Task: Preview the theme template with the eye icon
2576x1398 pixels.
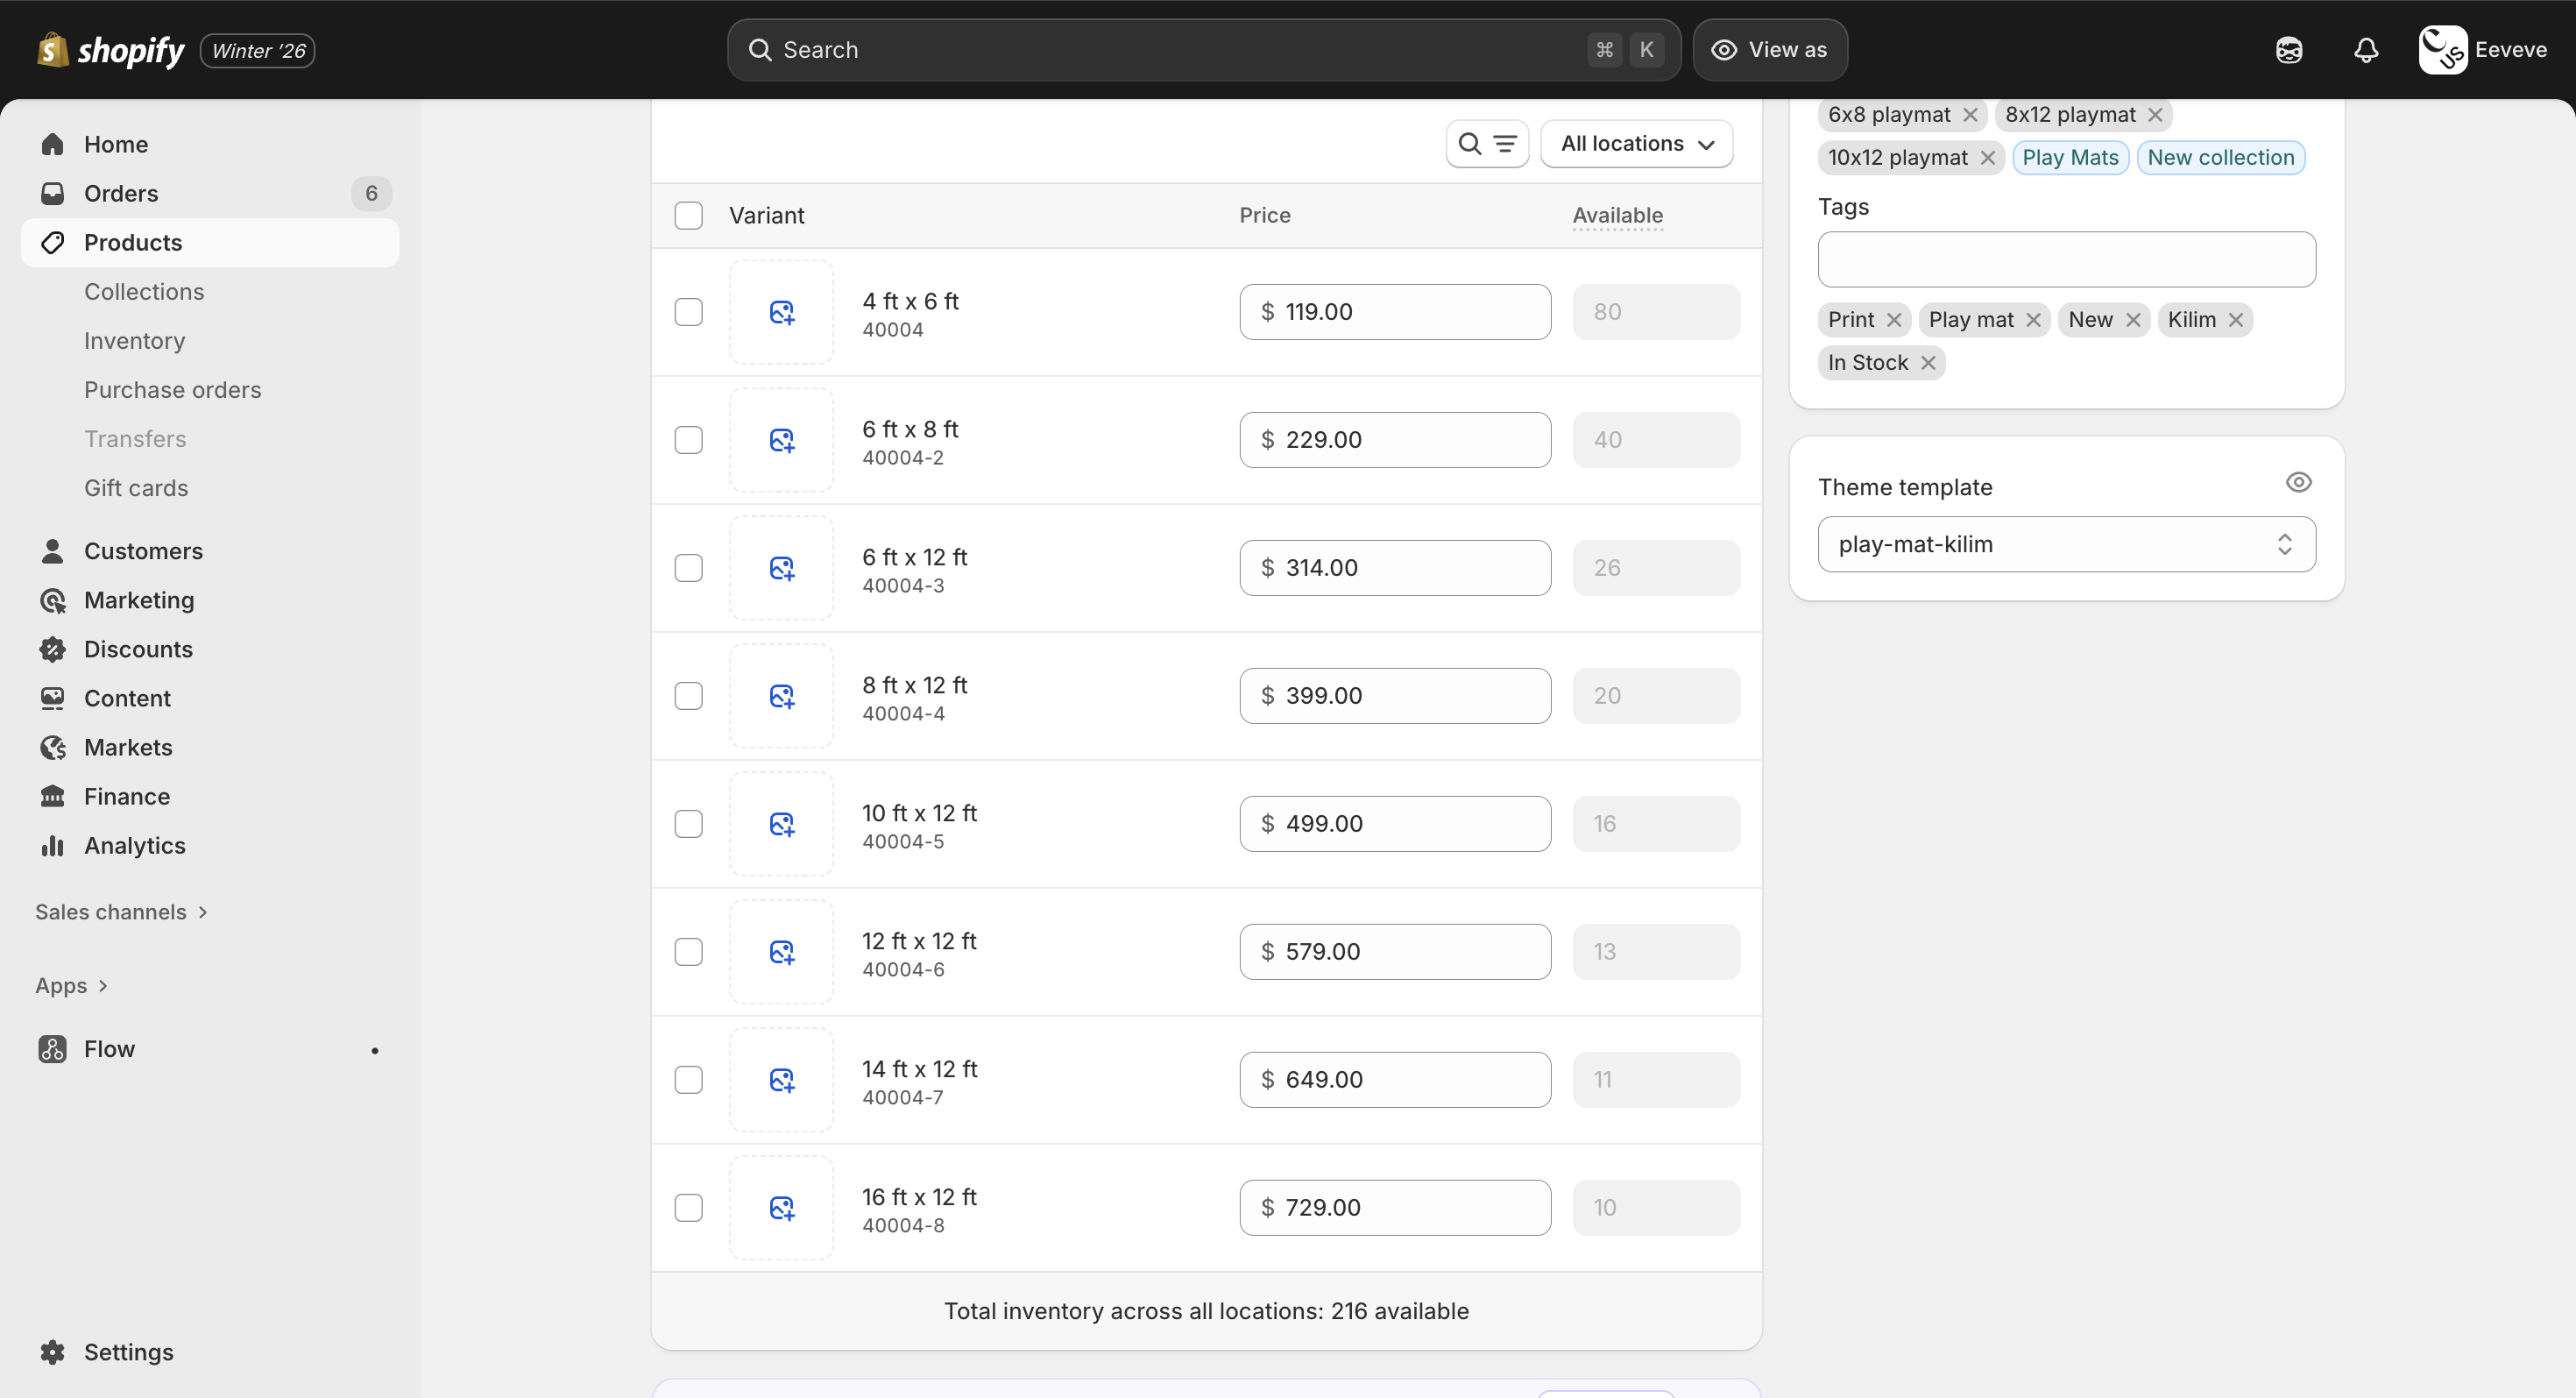Action: click(2299, 482)
